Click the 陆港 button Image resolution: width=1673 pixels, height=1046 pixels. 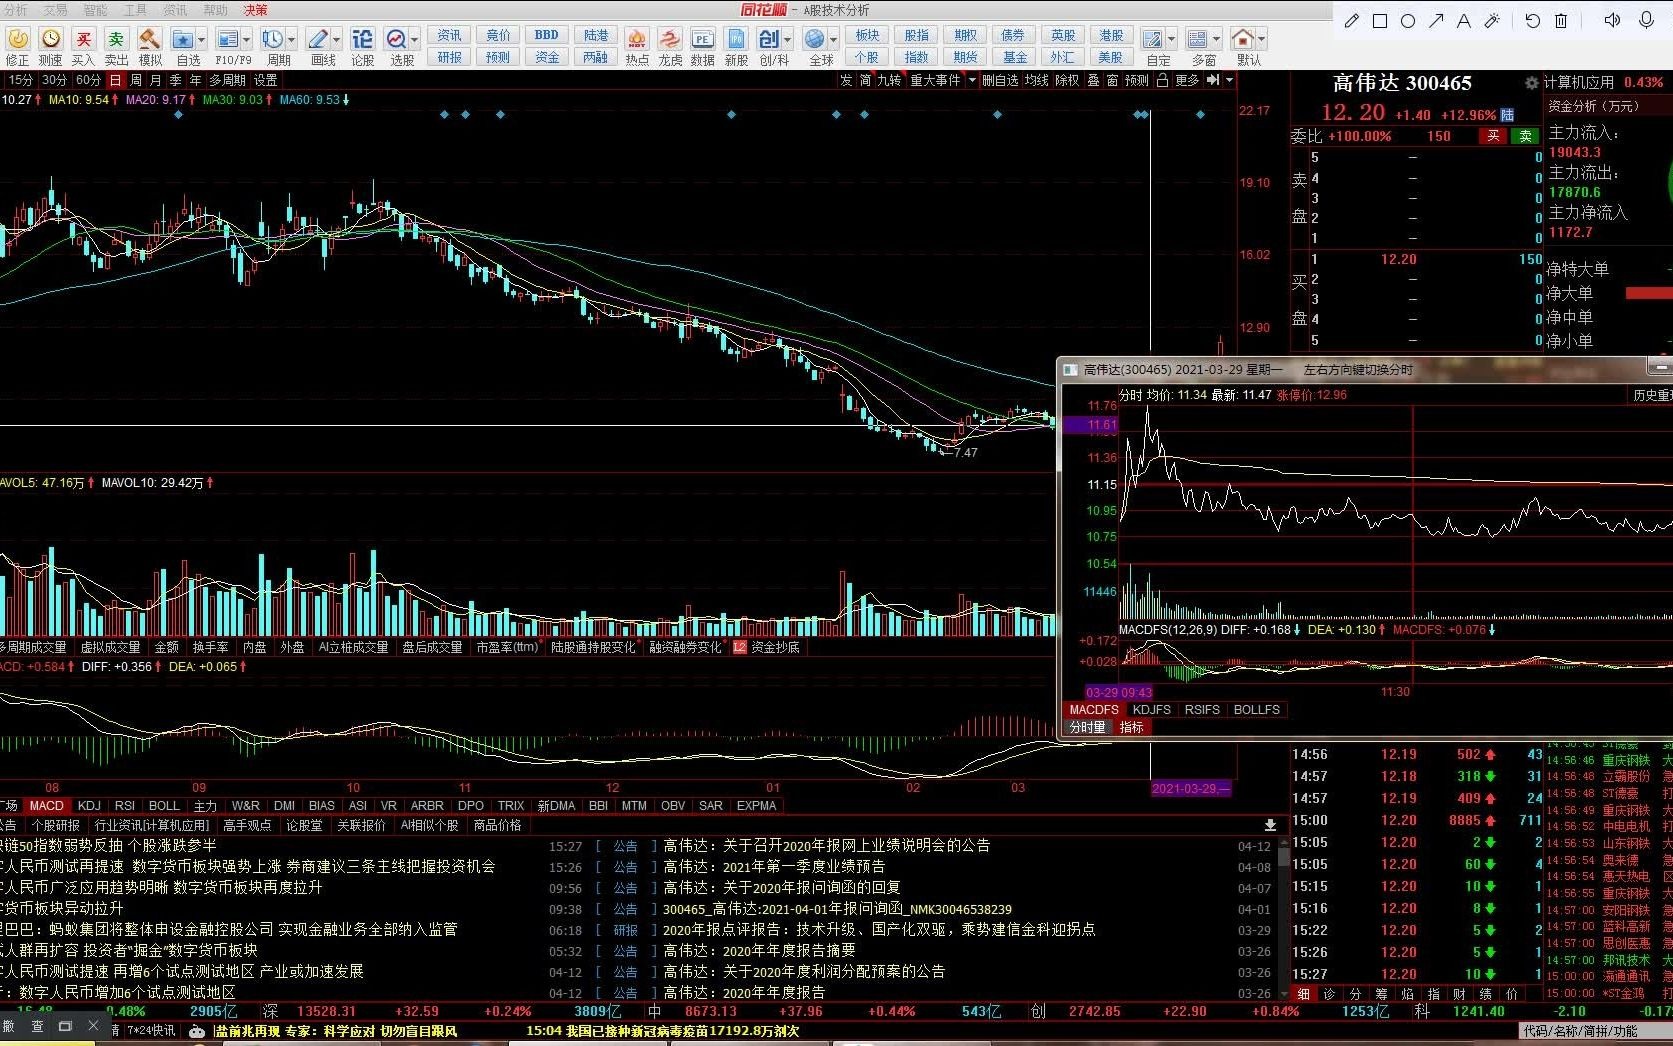click(x=596, y=35)
